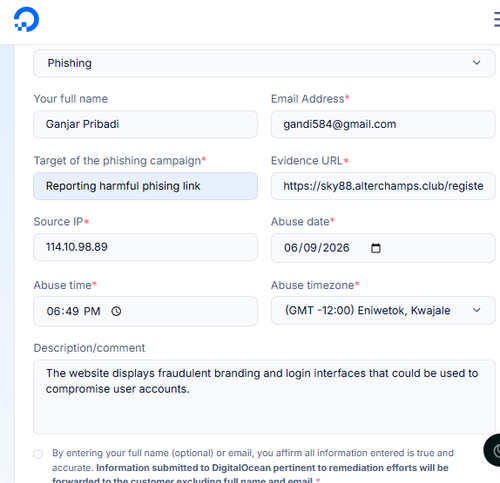Click inside the Description/comment text area

coord(264,397)
